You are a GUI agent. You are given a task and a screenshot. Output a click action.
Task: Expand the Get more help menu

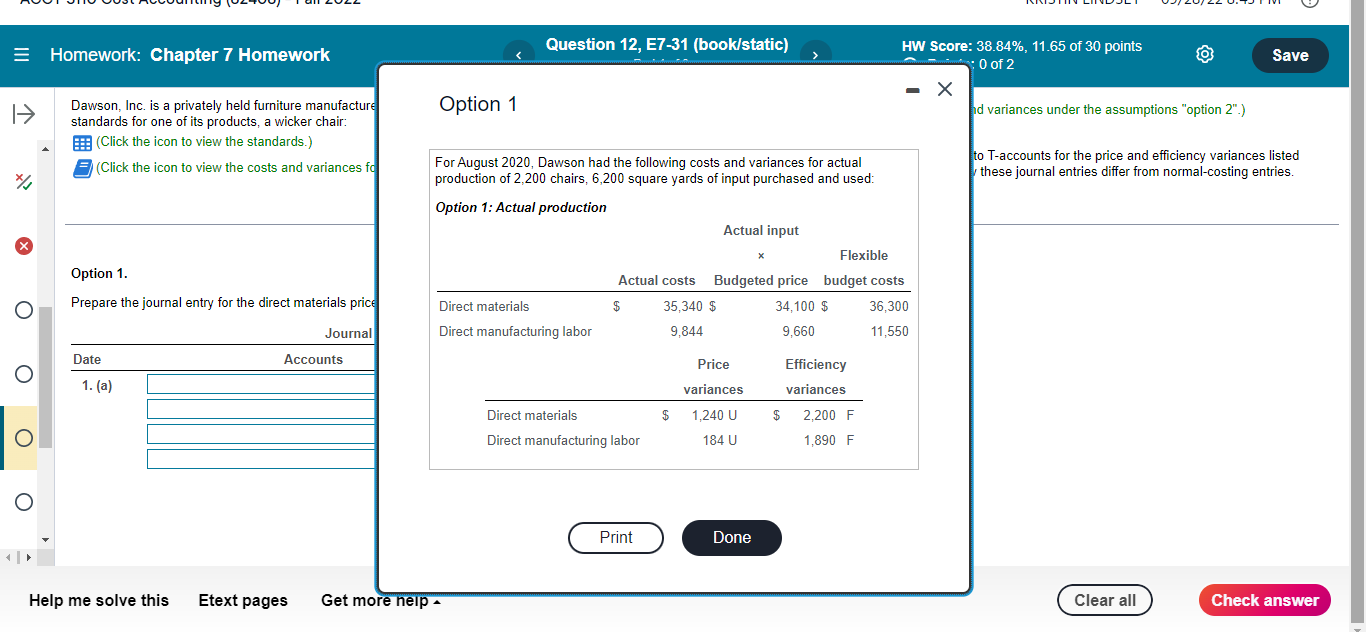tap(382, 600)
